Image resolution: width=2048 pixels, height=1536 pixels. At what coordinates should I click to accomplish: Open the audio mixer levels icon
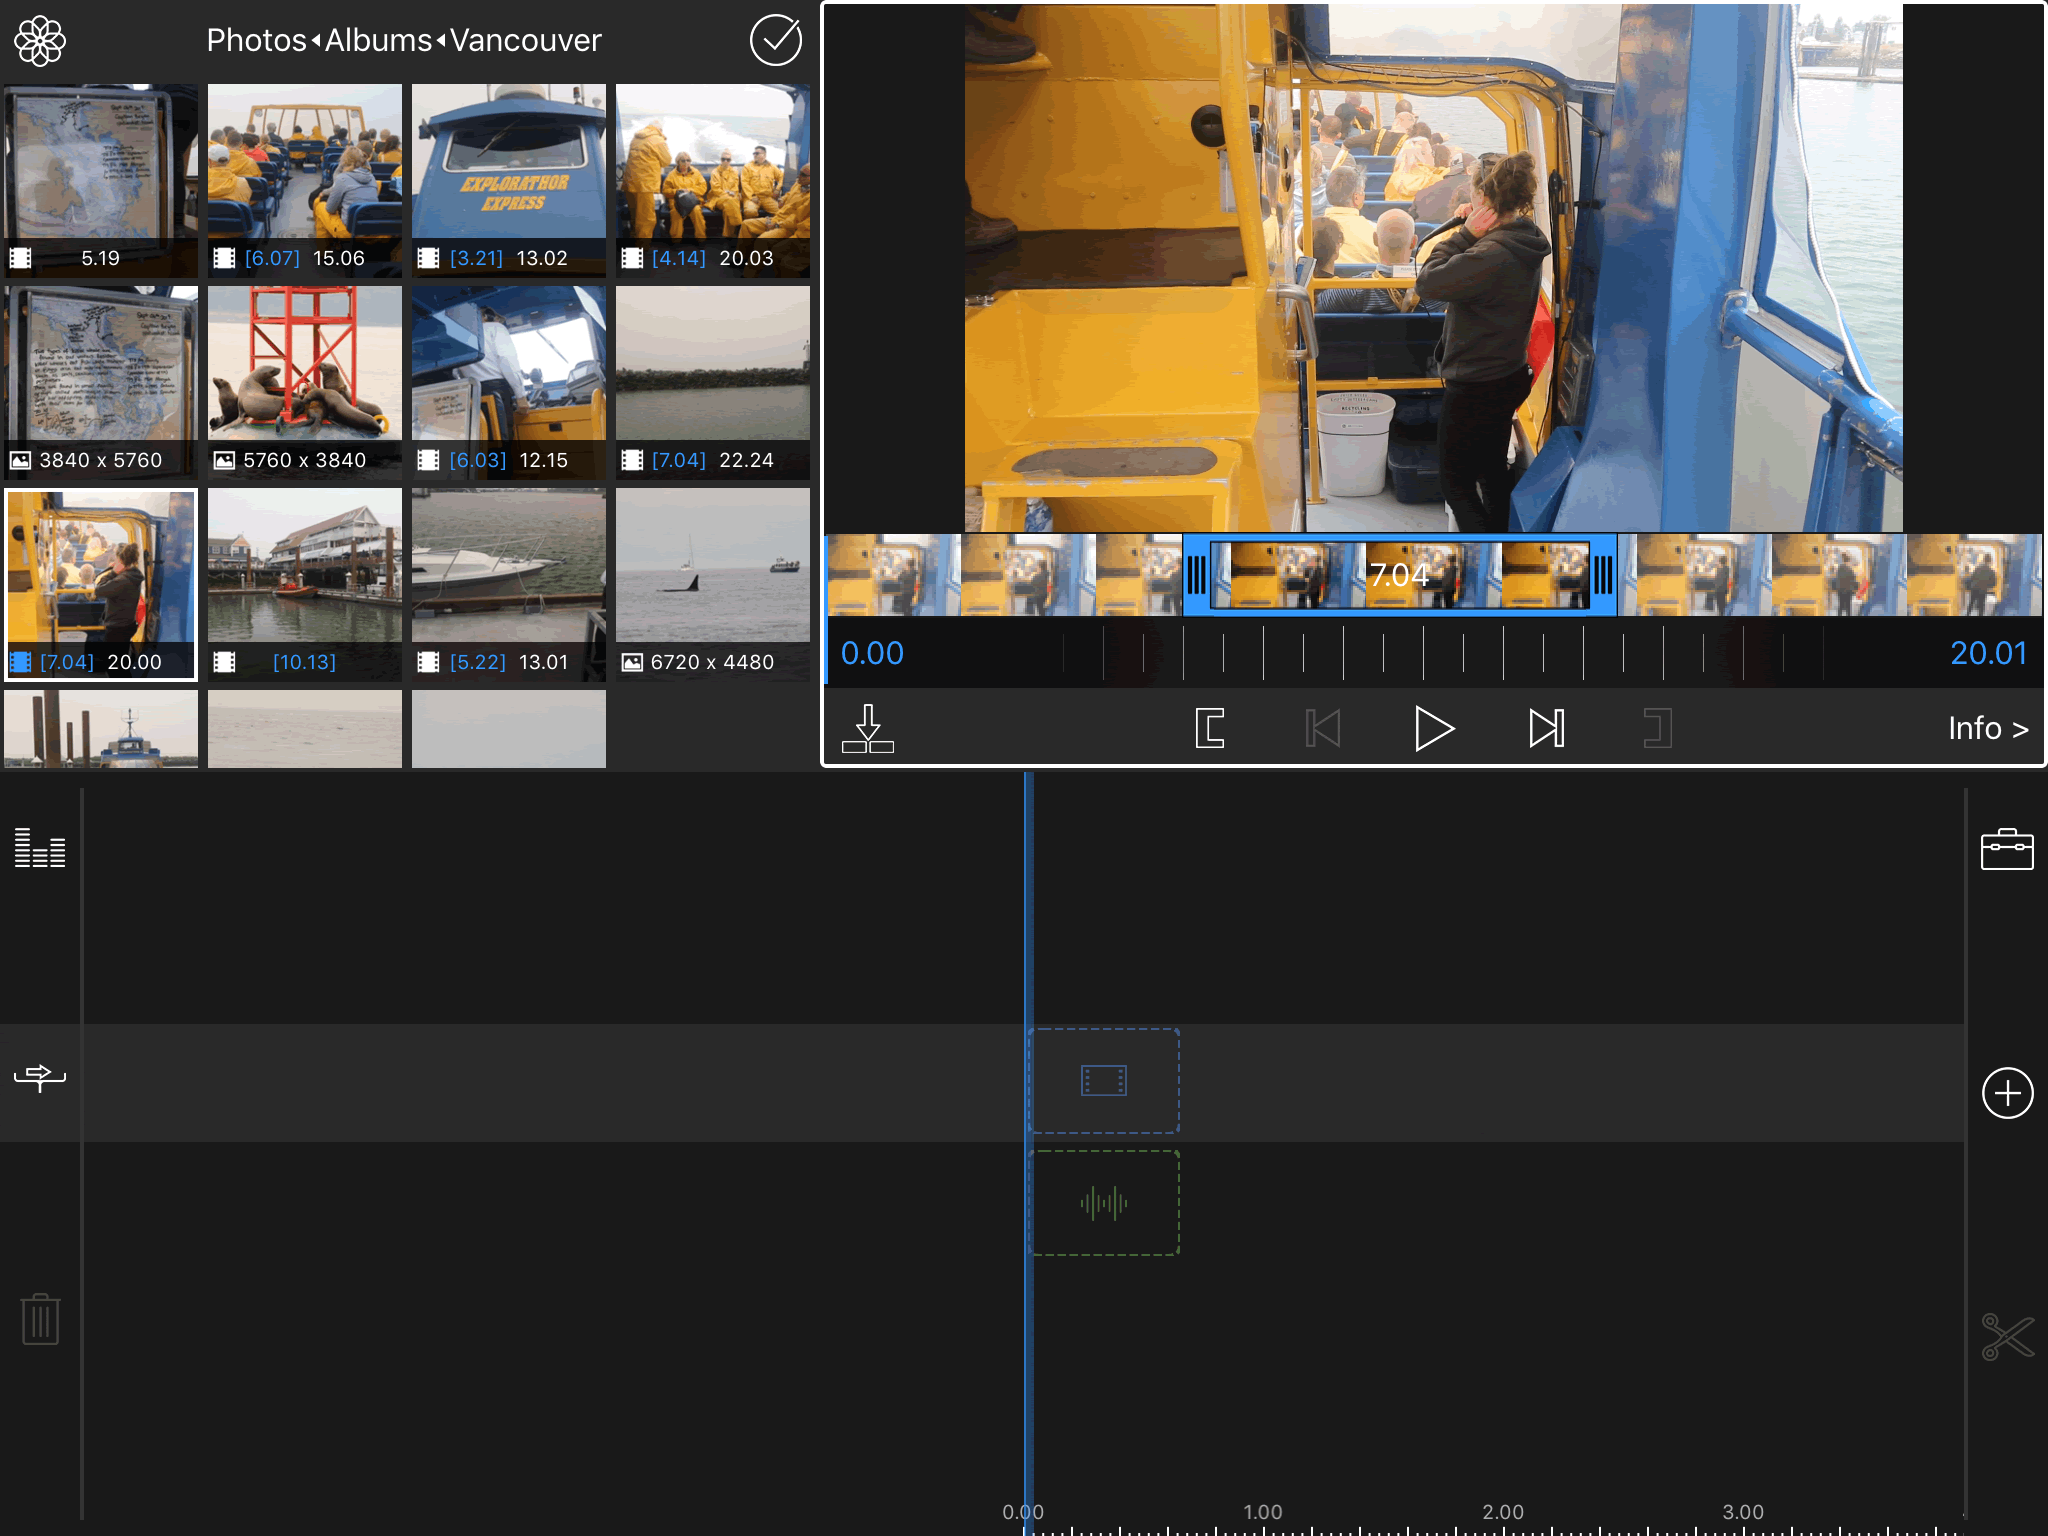(x=40, y=848)
